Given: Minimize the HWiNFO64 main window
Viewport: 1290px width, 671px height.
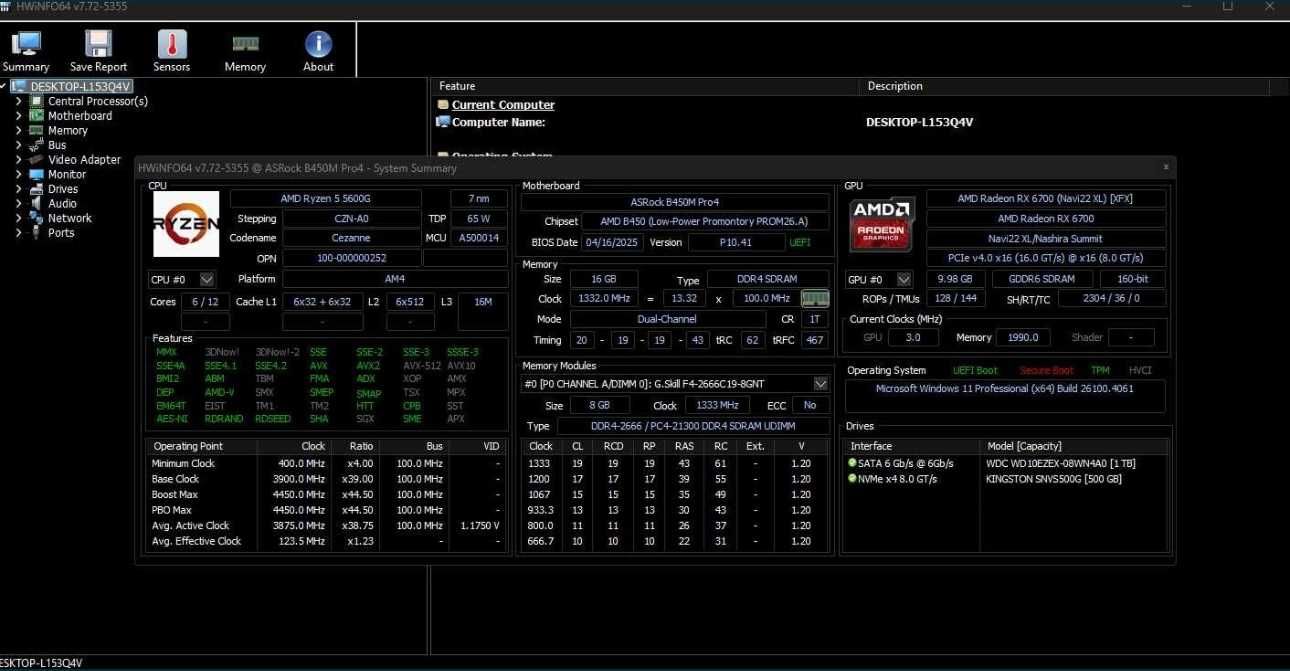Looking at the screenshot, I should coord(1185,6).
